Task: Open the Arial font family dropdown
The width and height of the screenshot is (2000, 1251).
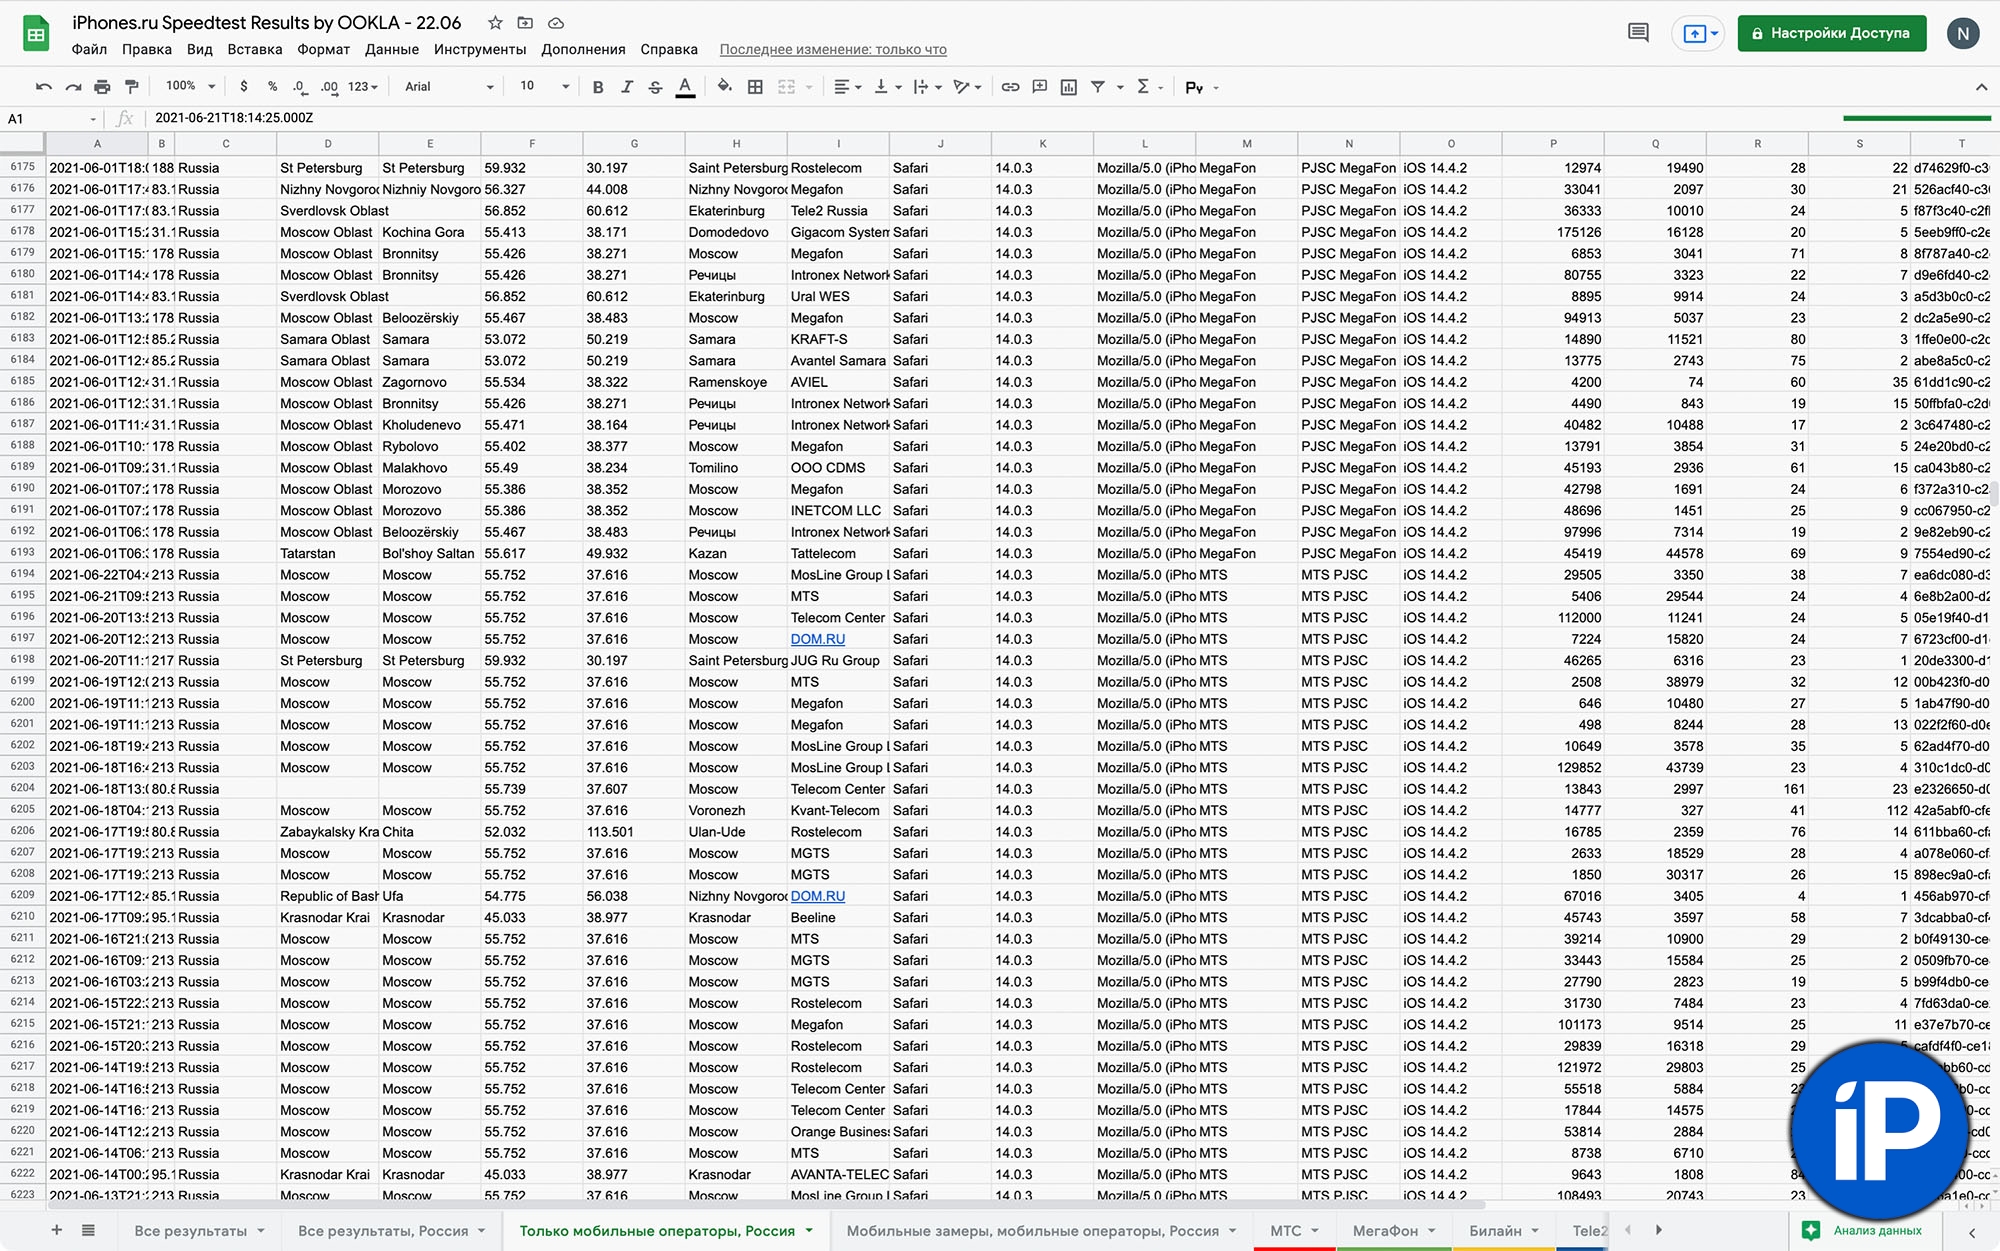Action: (x=449, y=87)
